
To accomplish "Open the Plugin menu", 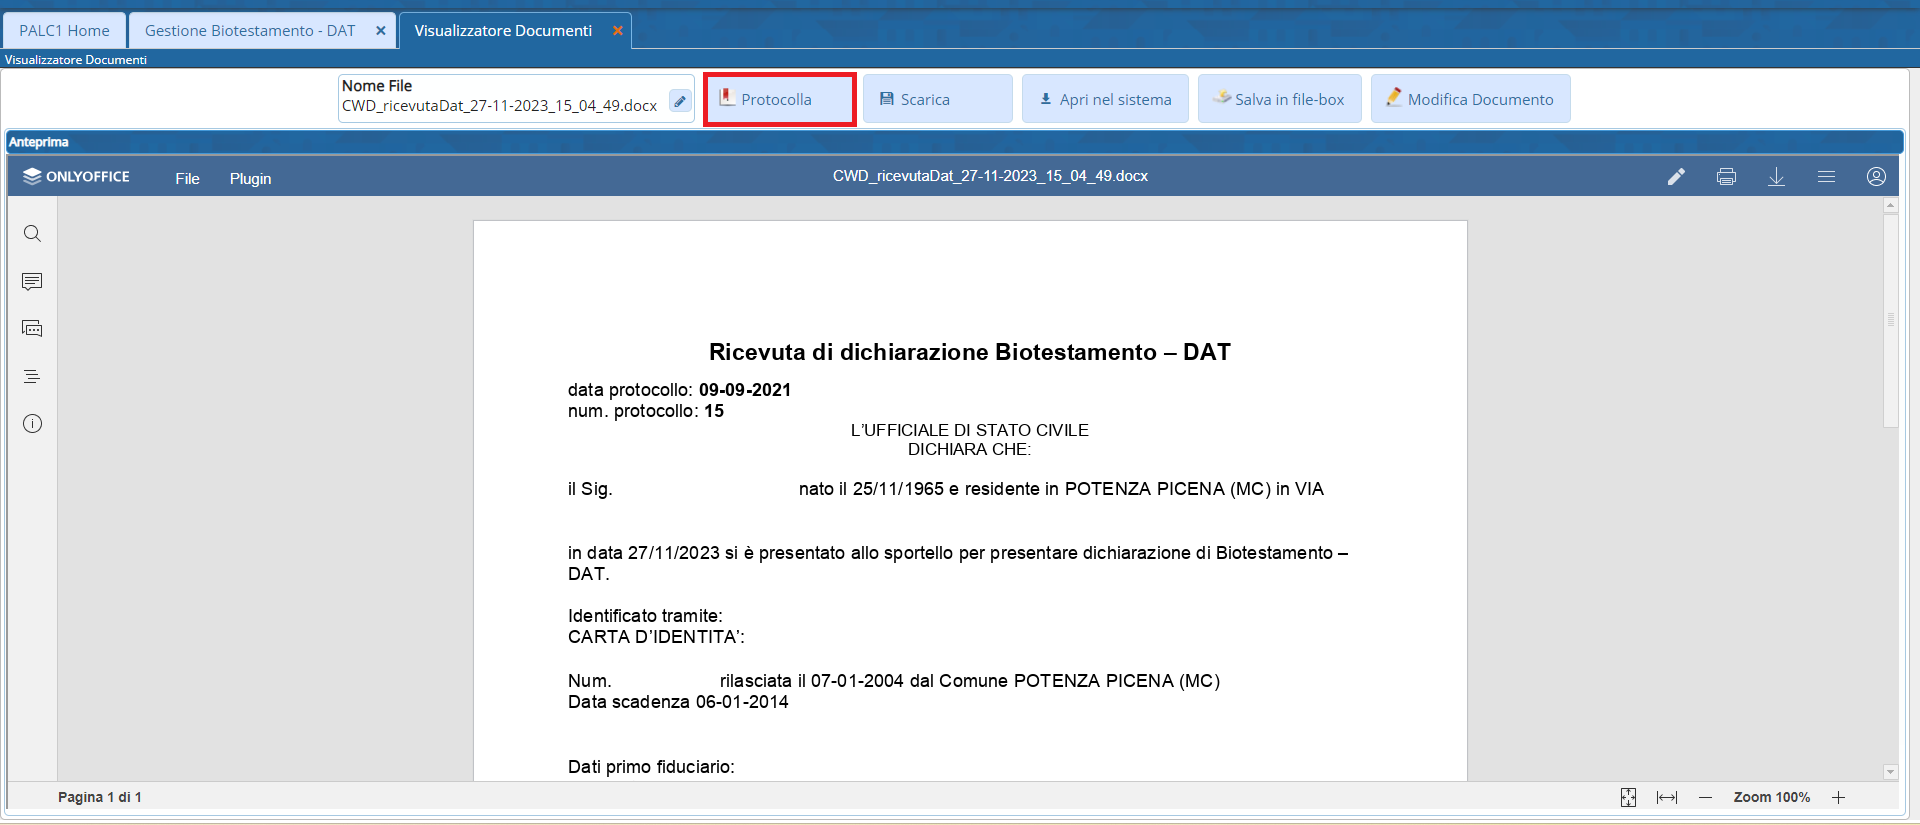I will 250,179.
